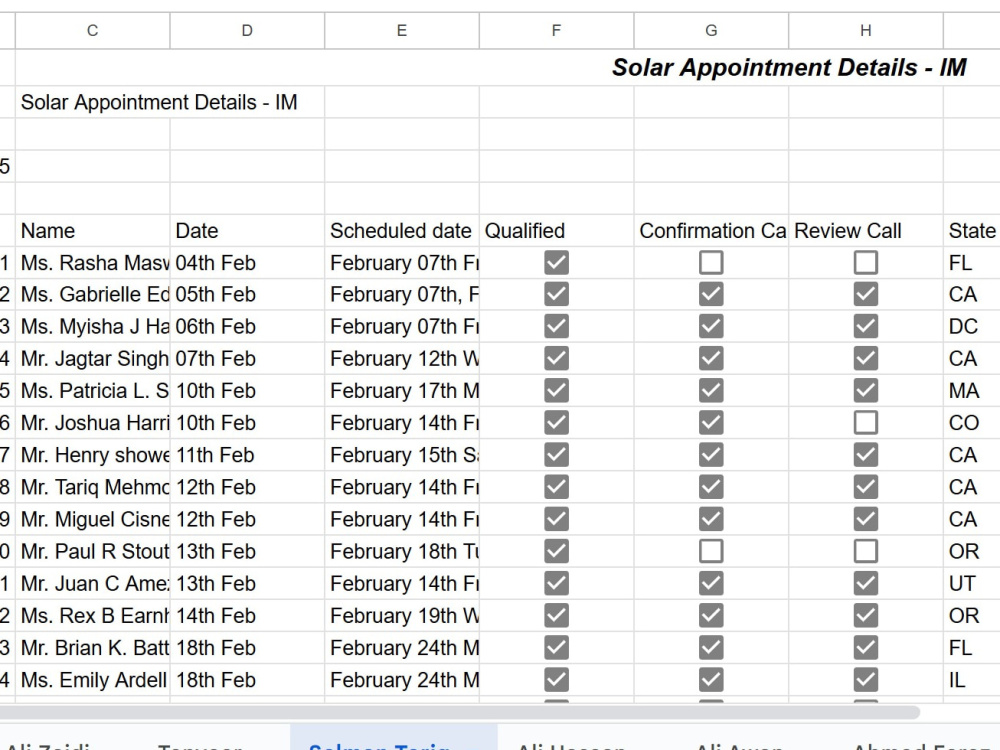Uncheck Confirmation Call for Mr. Jagtar Singh
This screenshot has height=750, width=1000.
[x=711, y=358]
